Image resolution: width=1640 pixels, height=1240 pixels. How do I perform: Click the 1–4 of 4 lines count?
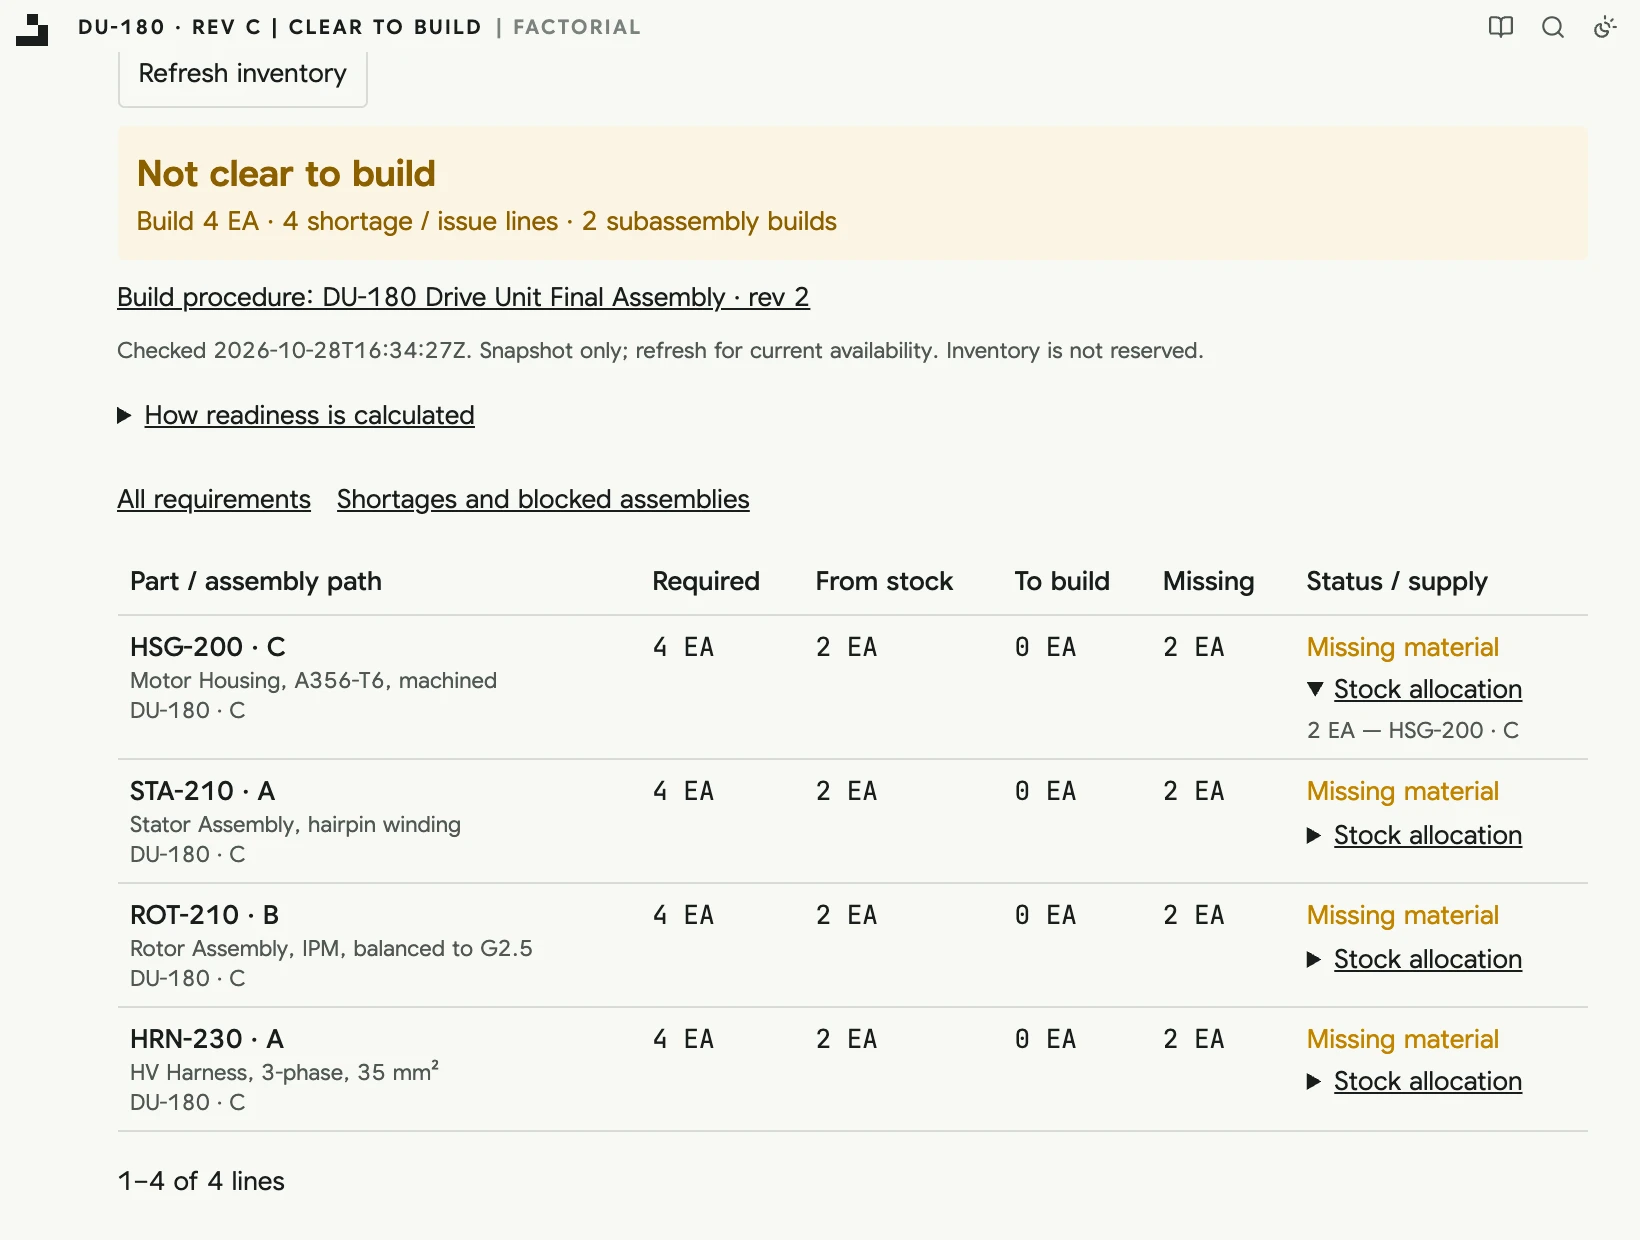(x=201, y=1181)
